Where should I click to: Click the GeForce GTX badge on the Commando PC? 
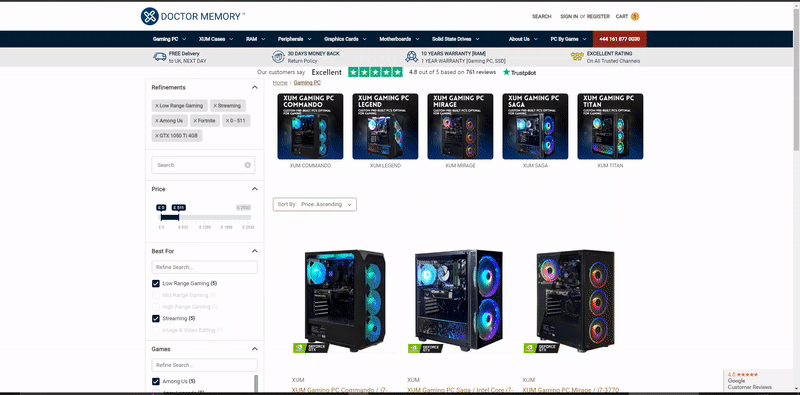click(311, 348)
